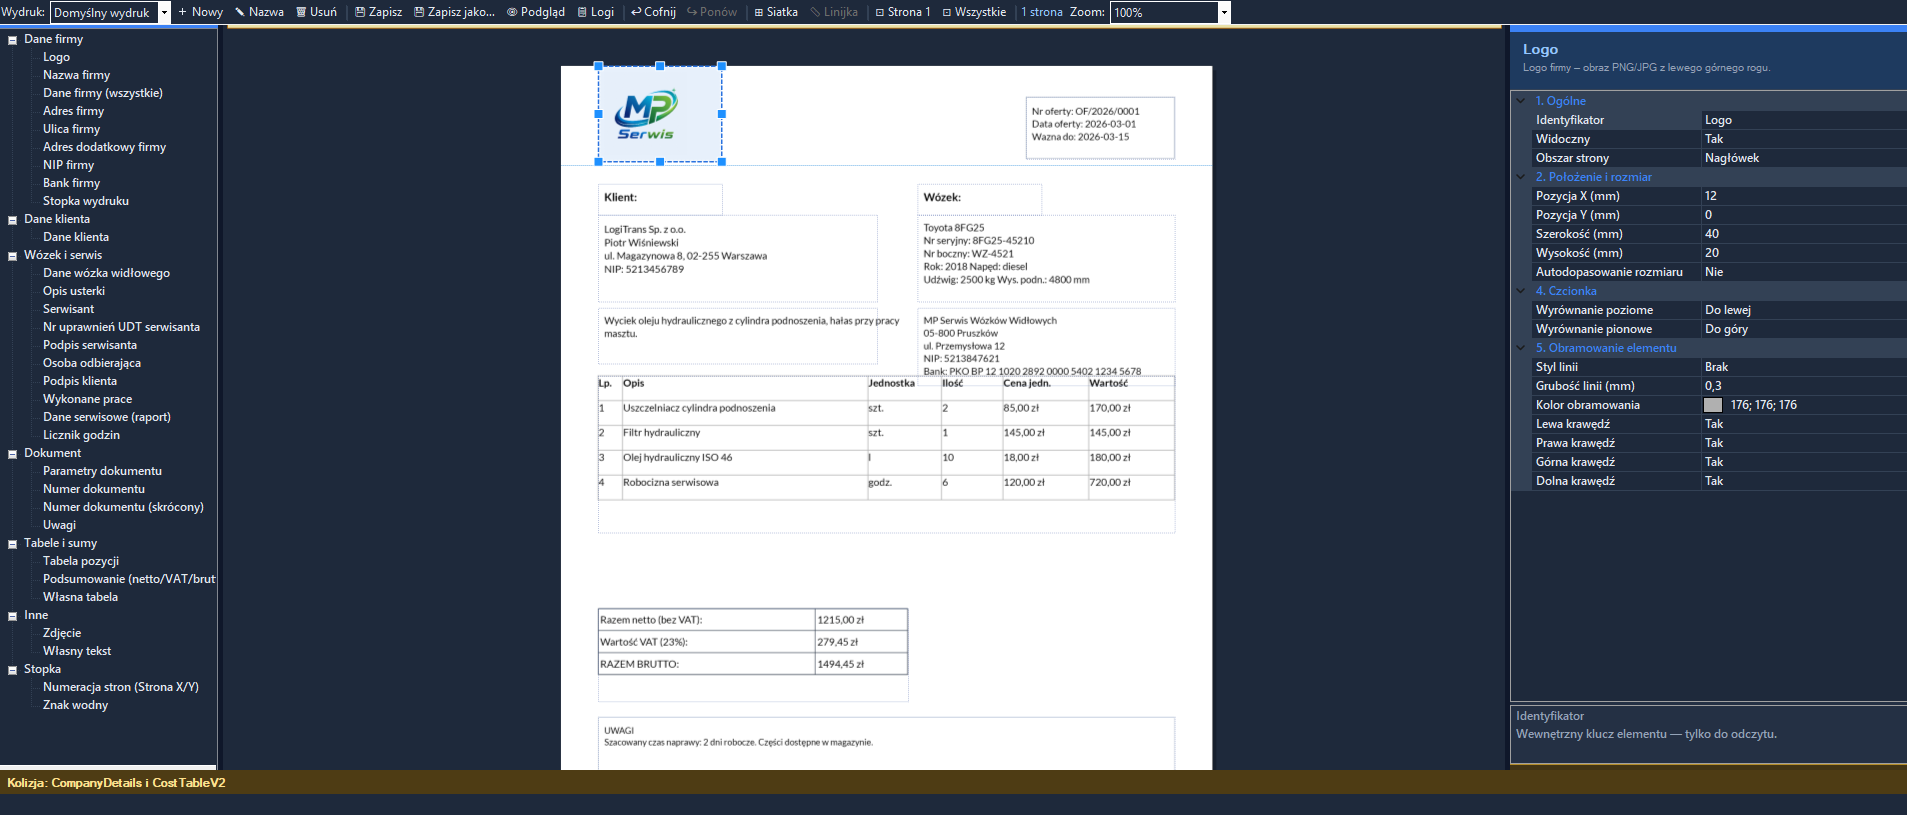Viewport: 1907px width, 815px height.
Task: Select the Klient: label box on page
Action: [660, 199]
